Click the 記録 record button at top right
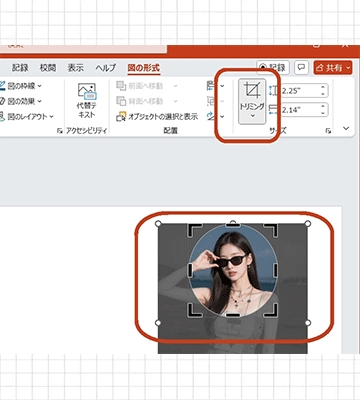The height and width of the screenshot is (400, 360). point(273,68)
